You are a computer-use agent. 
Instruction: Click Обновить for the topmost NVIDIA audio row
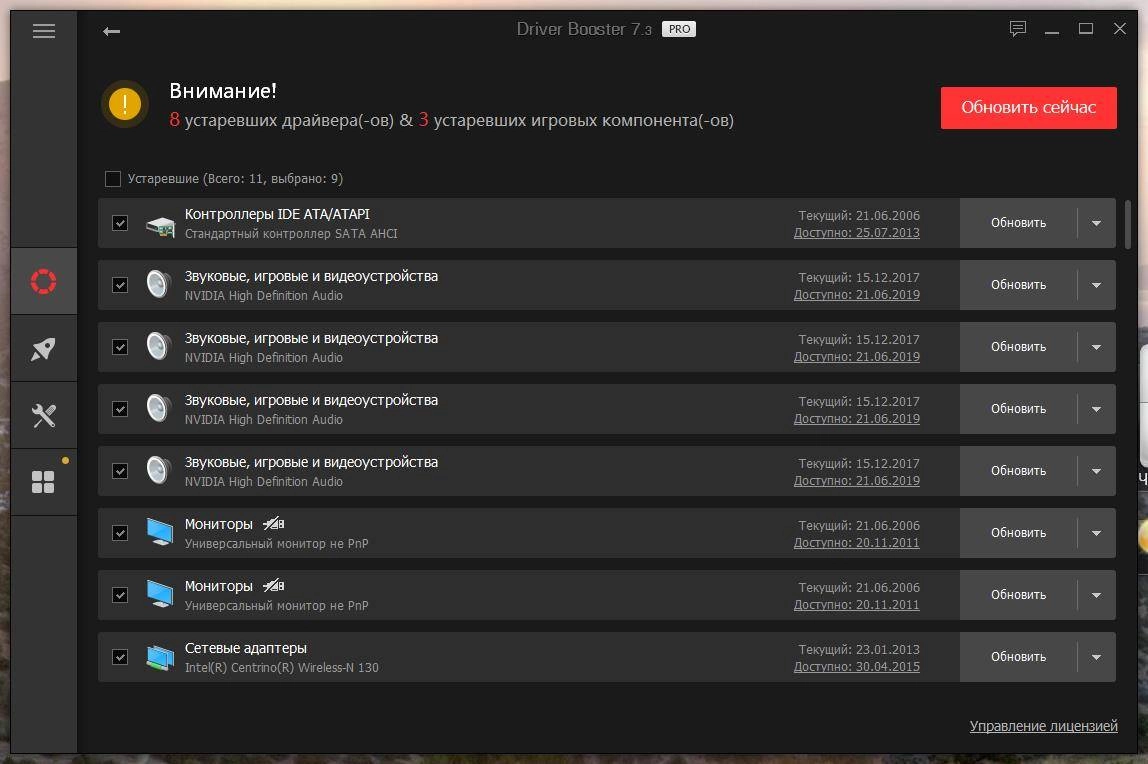1018,285
